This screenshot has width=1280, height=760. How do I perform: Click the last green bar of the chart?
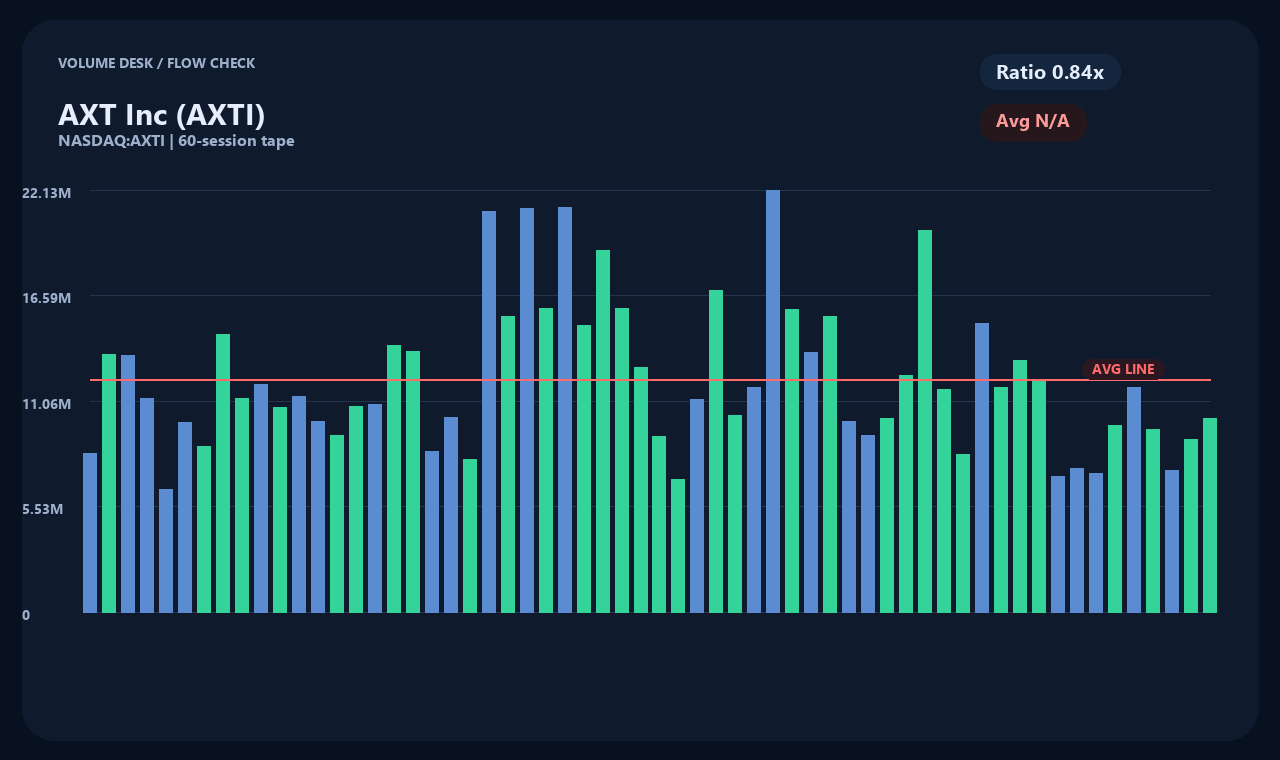pyautogui.click(x=1210, y=515)
